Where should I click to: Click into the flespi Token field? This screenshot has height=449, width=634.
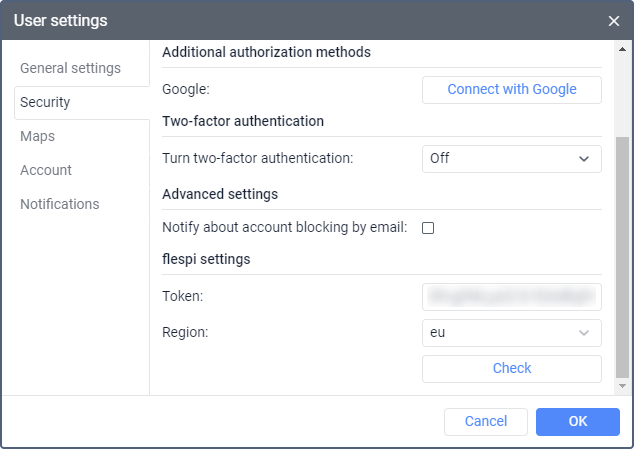(512, 296)
